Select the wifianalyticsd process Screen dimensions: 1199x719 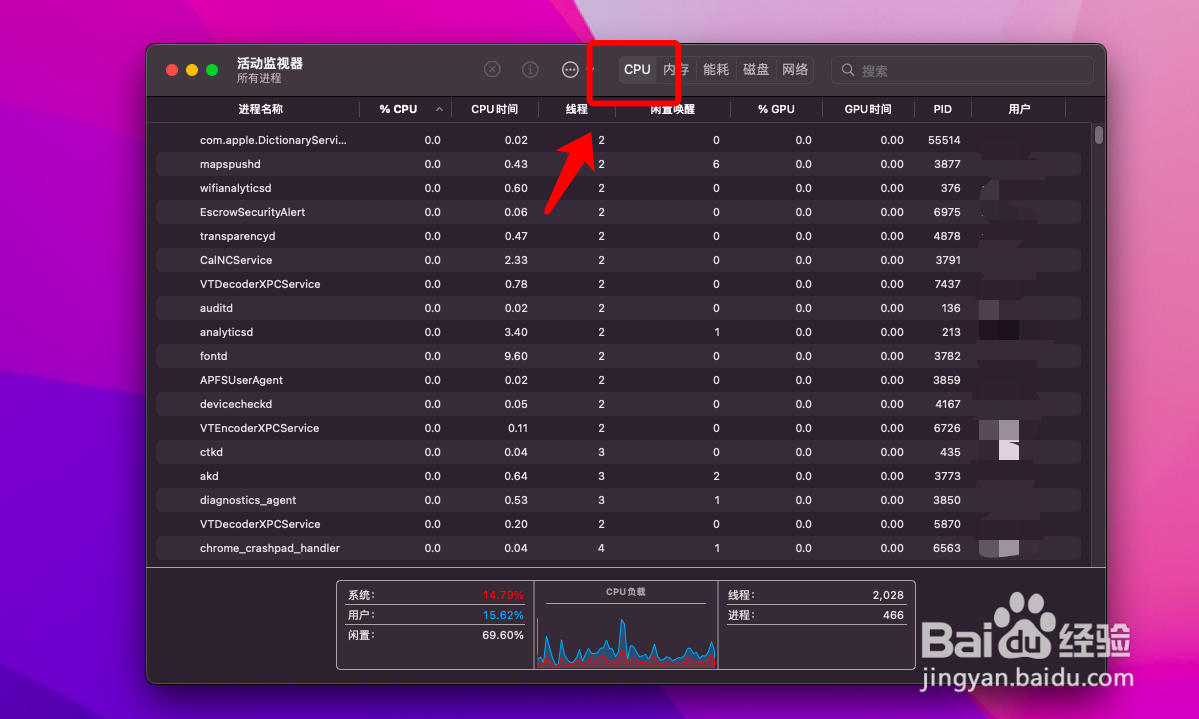click(x=618, y=188)
